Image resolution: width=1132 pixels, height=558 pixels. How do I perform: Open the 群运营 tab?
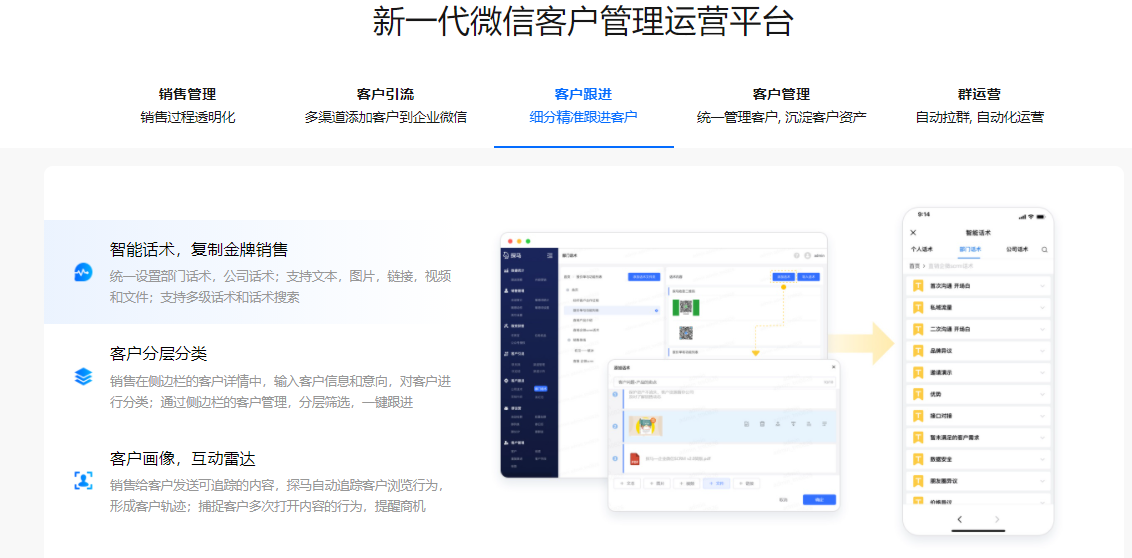(979, 105)
